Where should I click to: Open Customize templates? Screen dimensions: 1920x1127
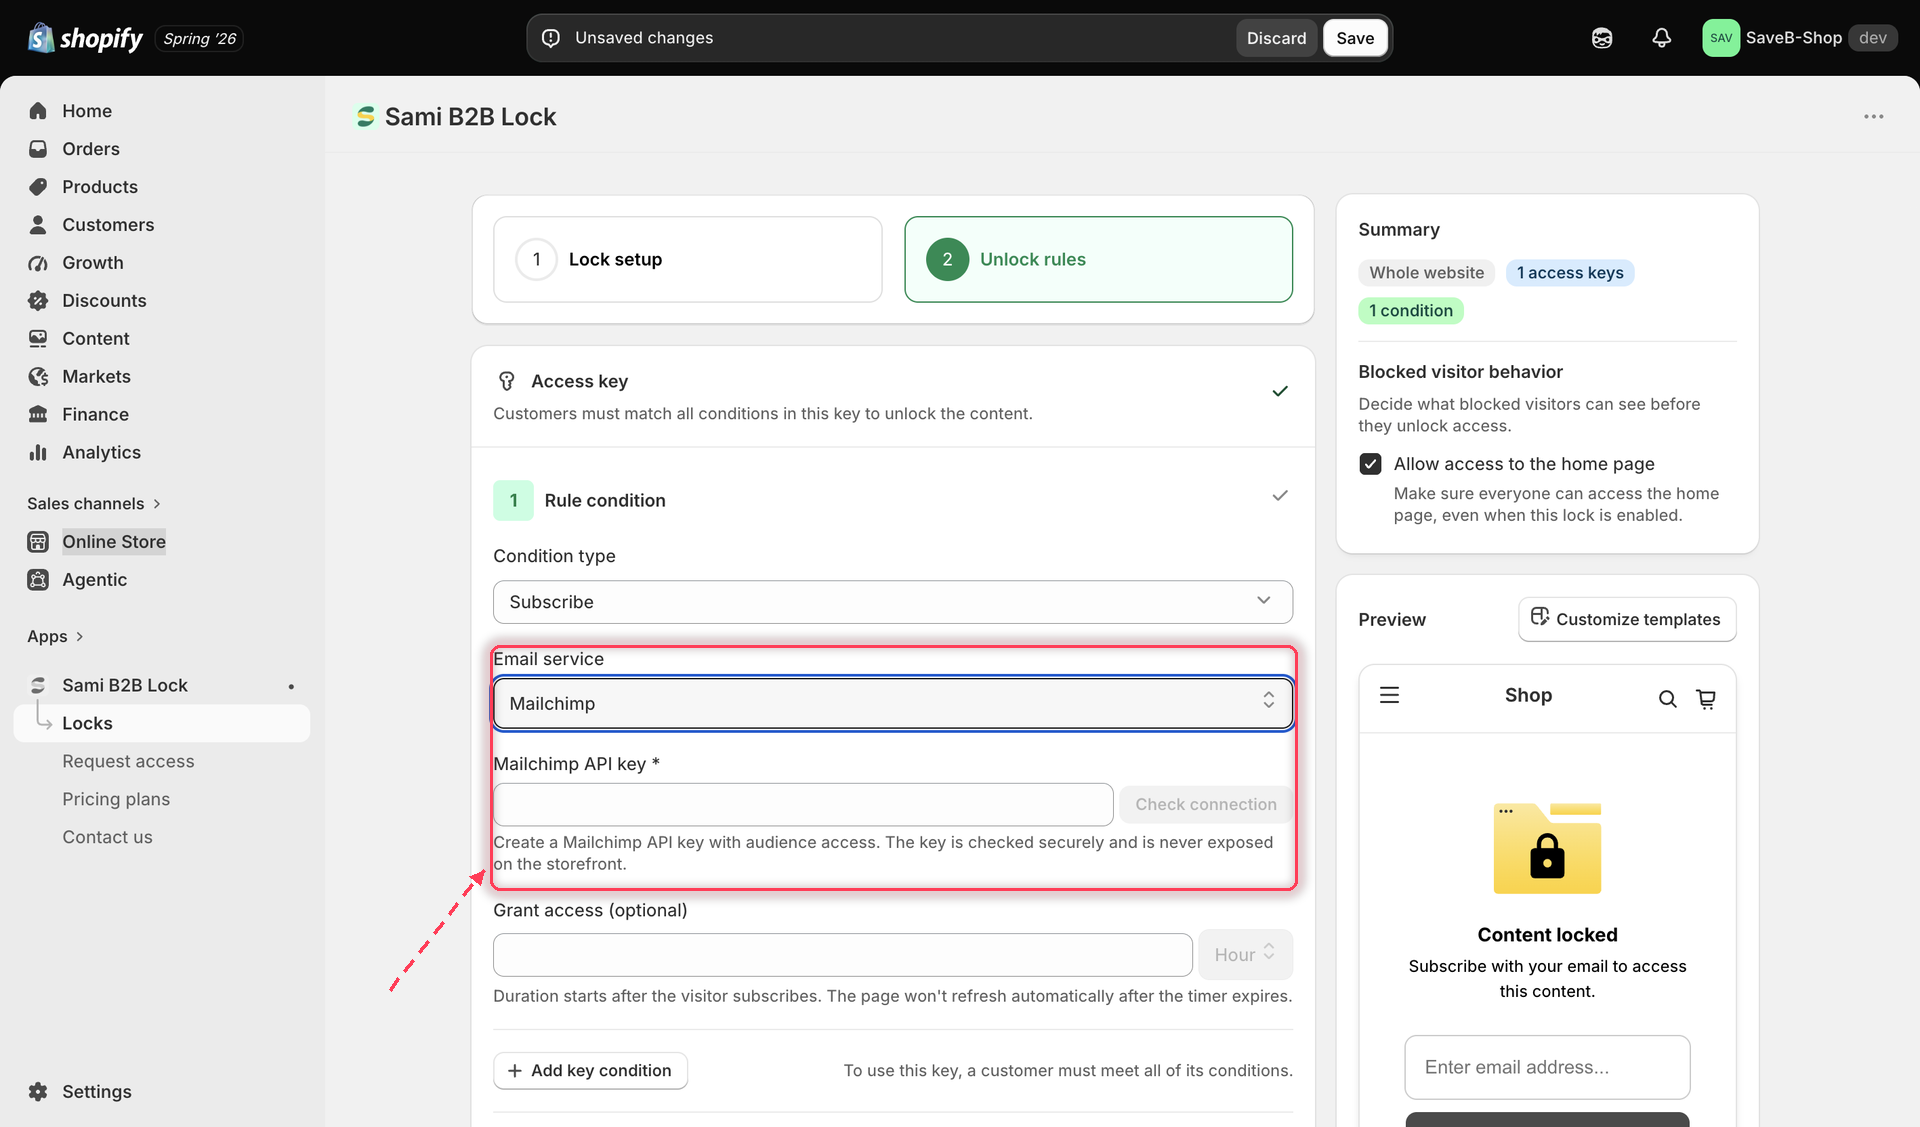[x=1627, y=620]
